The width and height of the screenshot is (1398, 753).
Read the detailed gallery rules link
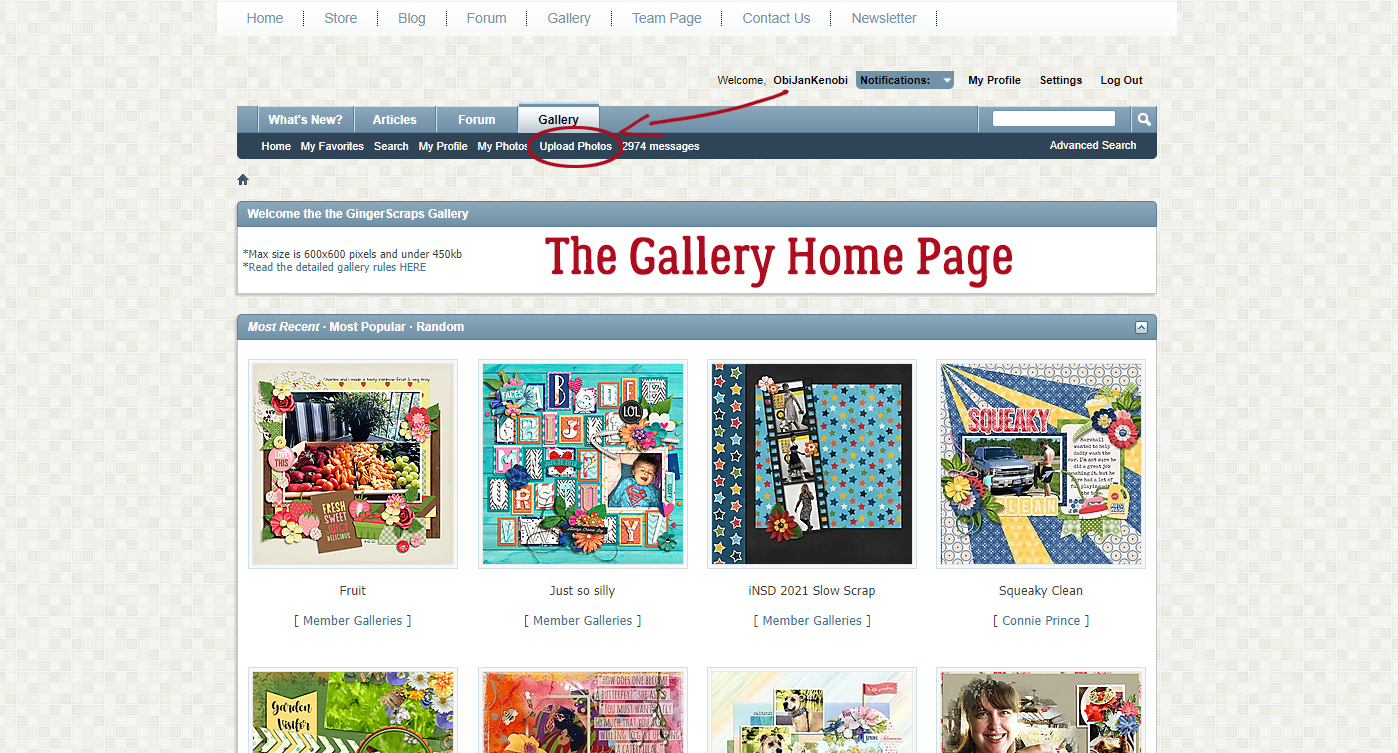point(337,267)
